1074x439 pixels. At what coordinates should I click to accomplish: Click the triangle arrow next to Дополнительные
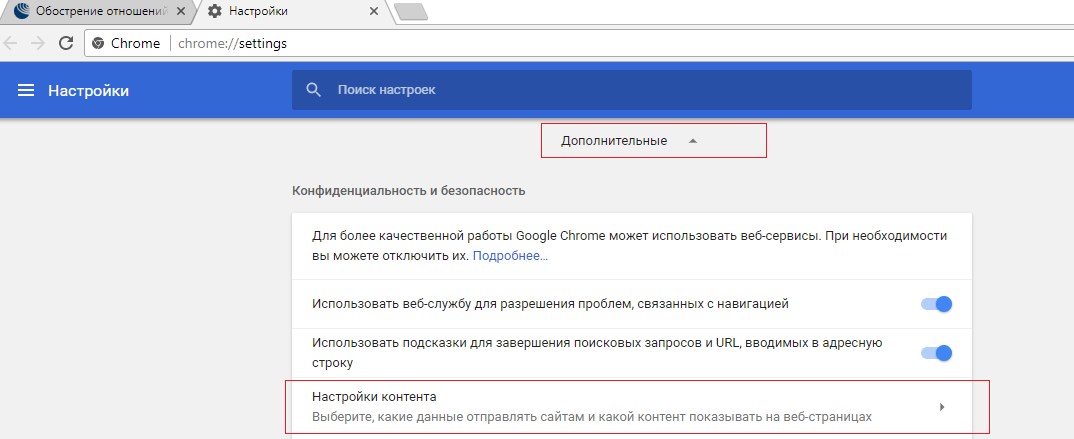(692, 141)
